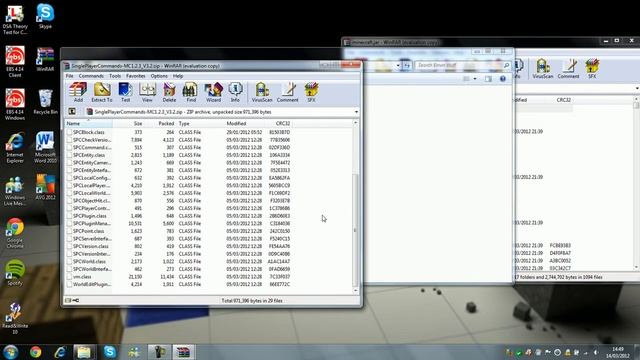This screenshot has height=360, width=640.
Task: Click the scroll down arrow of the file list
Action: click(355, 291)
